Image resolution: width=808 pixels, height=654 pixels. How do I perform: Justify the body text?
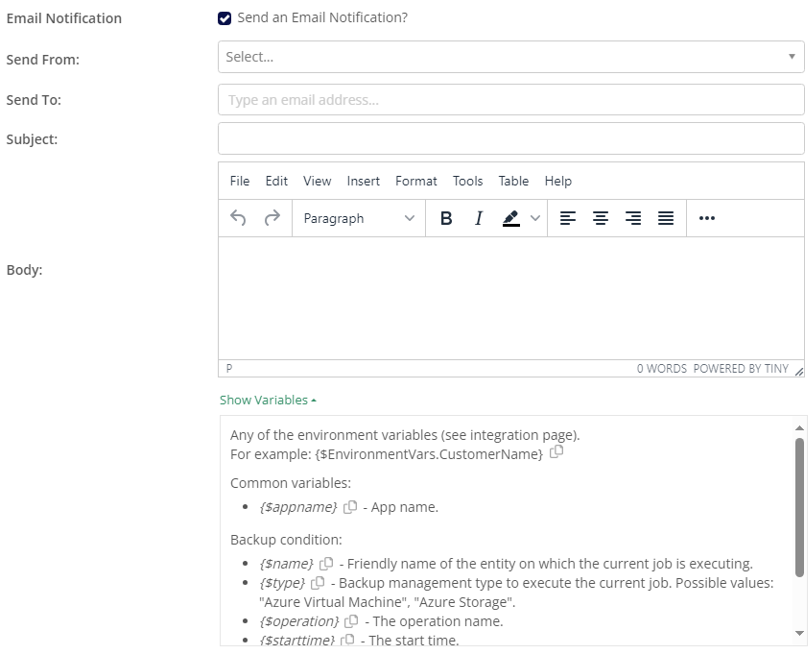(x=665, y=218)
